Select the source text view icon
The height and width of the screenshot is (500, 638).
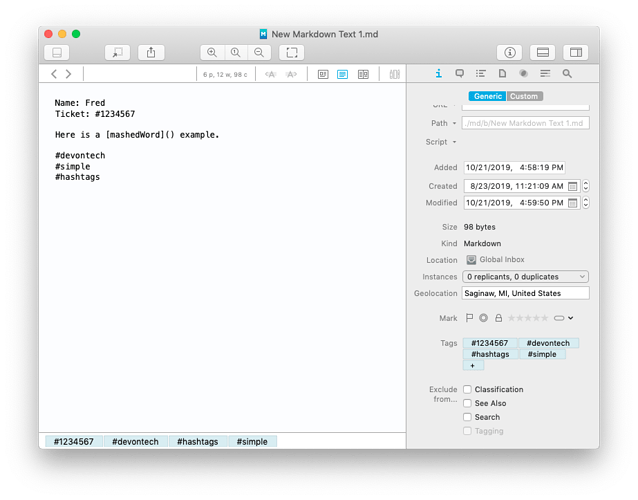tap(343, 74)
